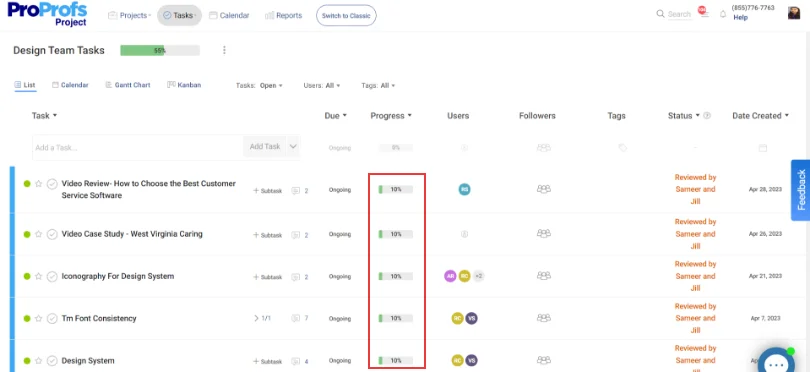Mark Video Case Study task complete
The image size is (810, 372).
point(52,234)
